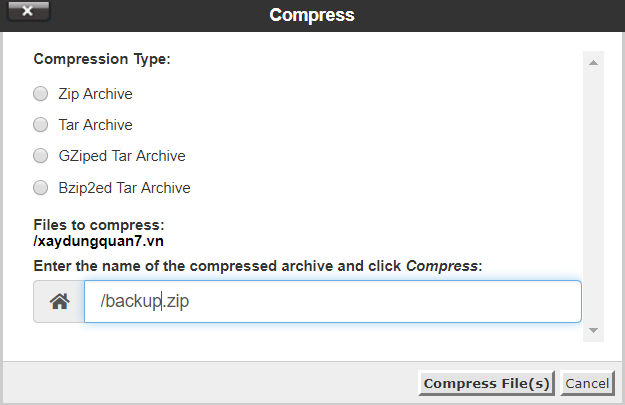625x405 pixels.
Task: Cancel the compress operation
Action: tap(587, 383)
